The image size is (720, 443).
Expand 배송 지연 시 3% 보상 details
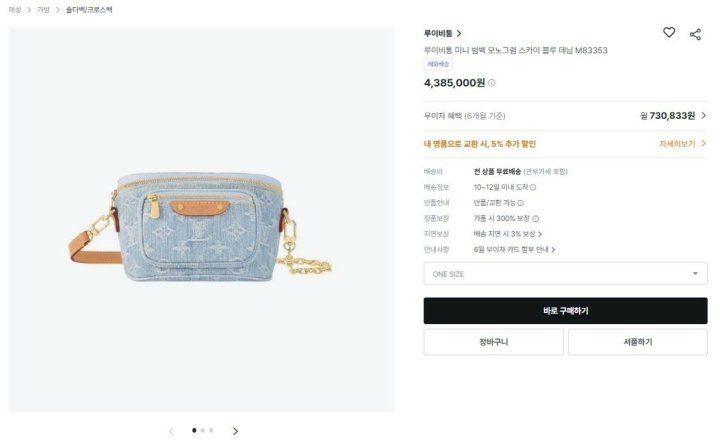click(x=508, y=234)
